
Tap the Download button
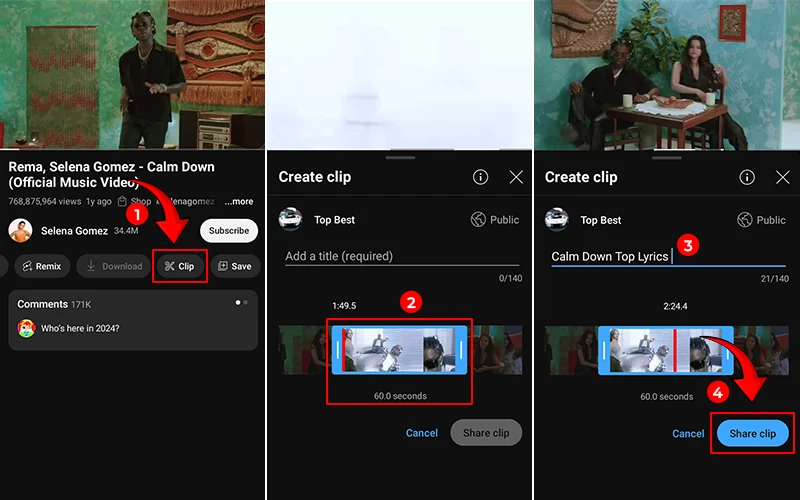[114, 266]
